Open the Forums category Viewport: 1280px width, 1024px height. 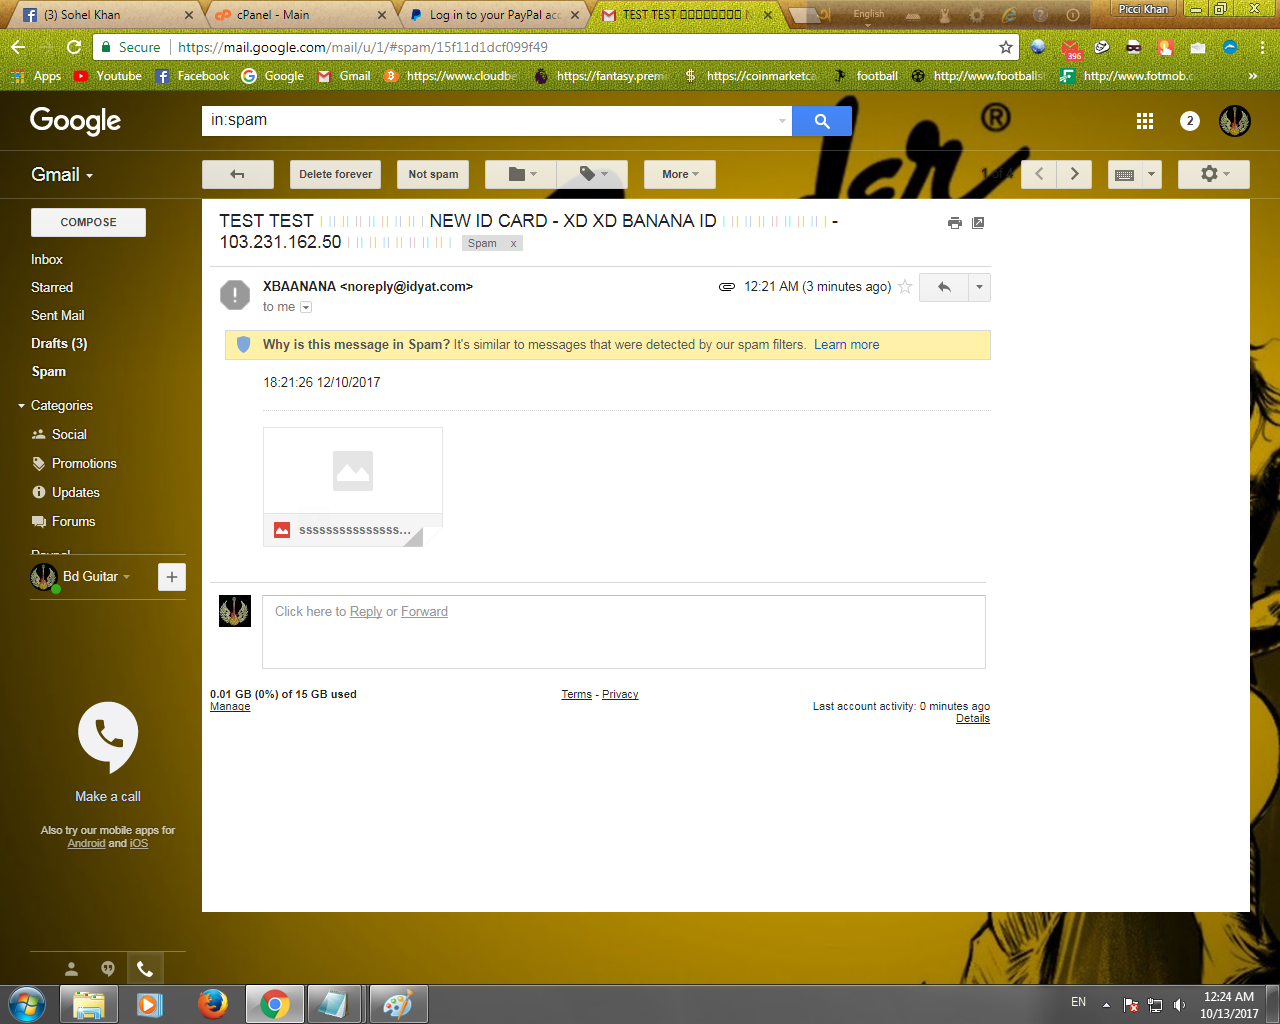(73, 521)
